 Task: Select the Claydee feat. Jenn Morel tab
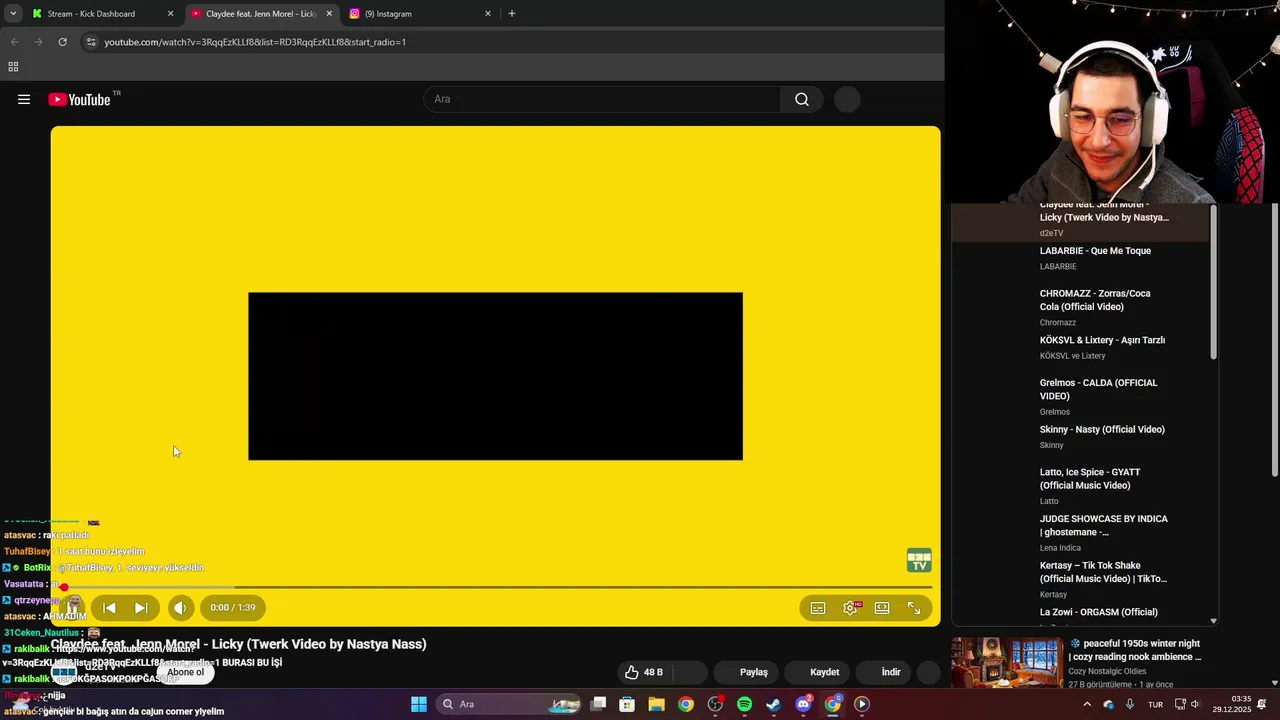click(x=260, y=14)
